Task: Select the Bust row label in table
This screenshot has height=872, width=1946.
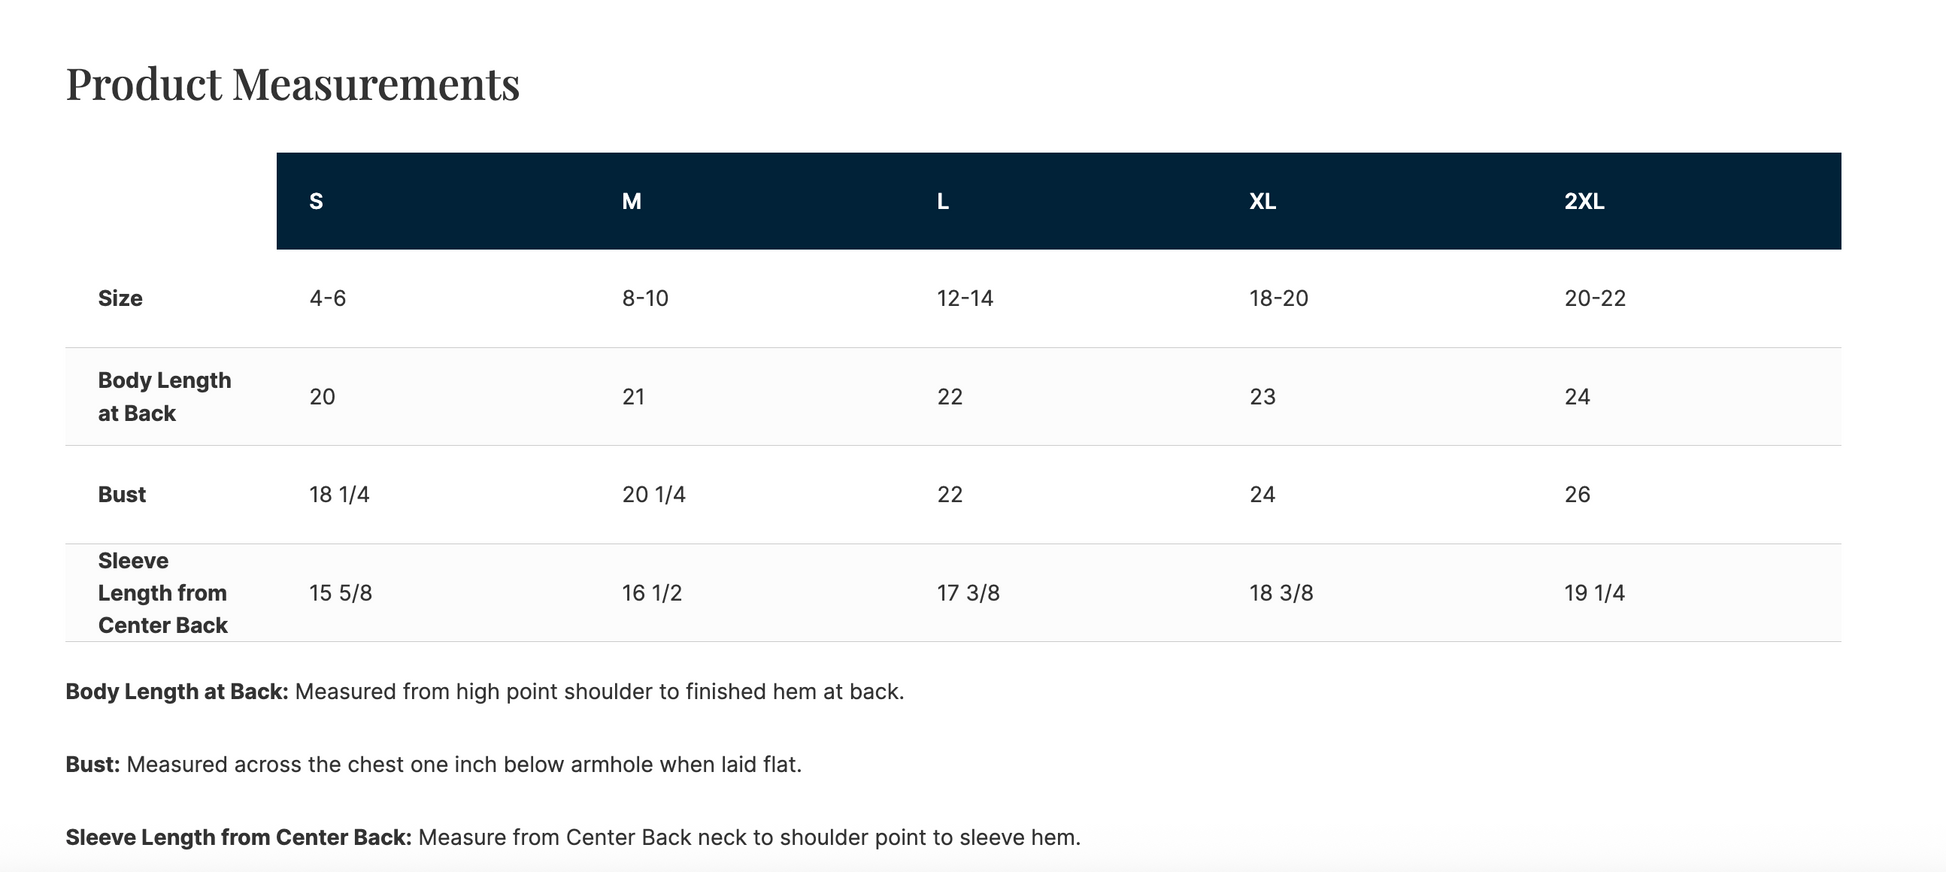Action: [x=122, y=495]
